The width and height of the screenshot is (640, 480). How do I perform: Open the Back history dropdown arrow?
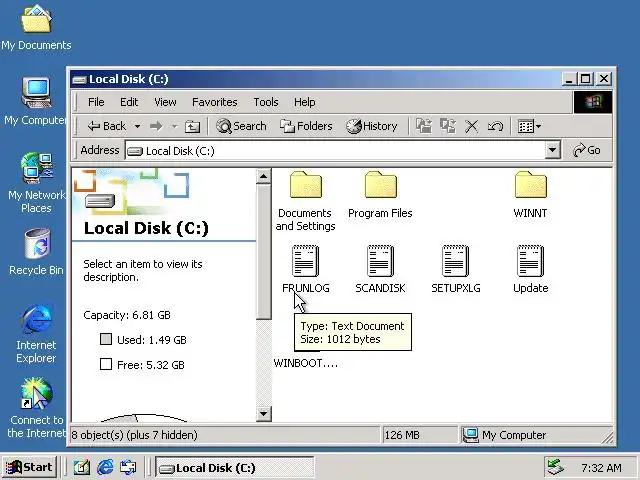click(x=138, y=127)
